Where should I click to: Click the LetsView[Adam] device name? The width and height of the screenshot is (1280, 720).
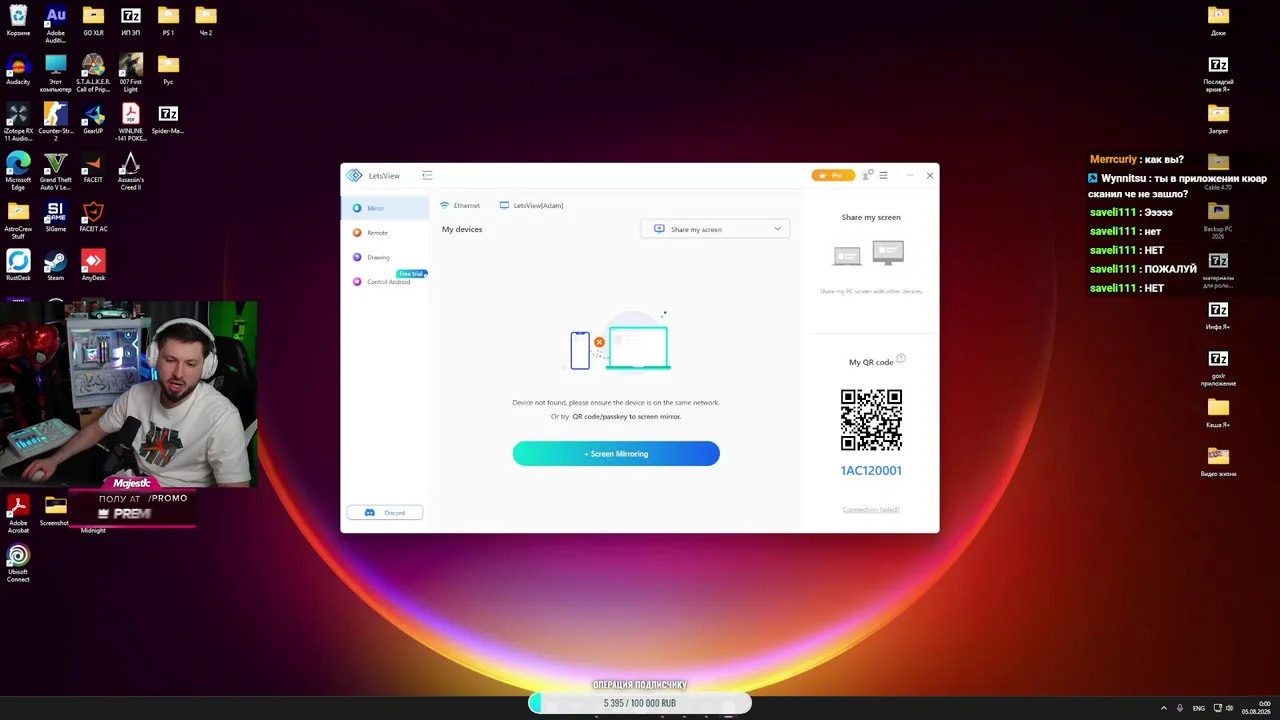(x=532, y=205)
